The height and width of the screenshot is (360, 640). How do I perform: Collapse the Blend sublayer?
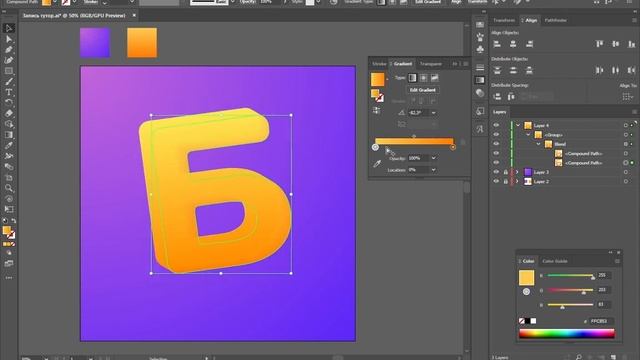pyautogui.click(x=538, y=144)
